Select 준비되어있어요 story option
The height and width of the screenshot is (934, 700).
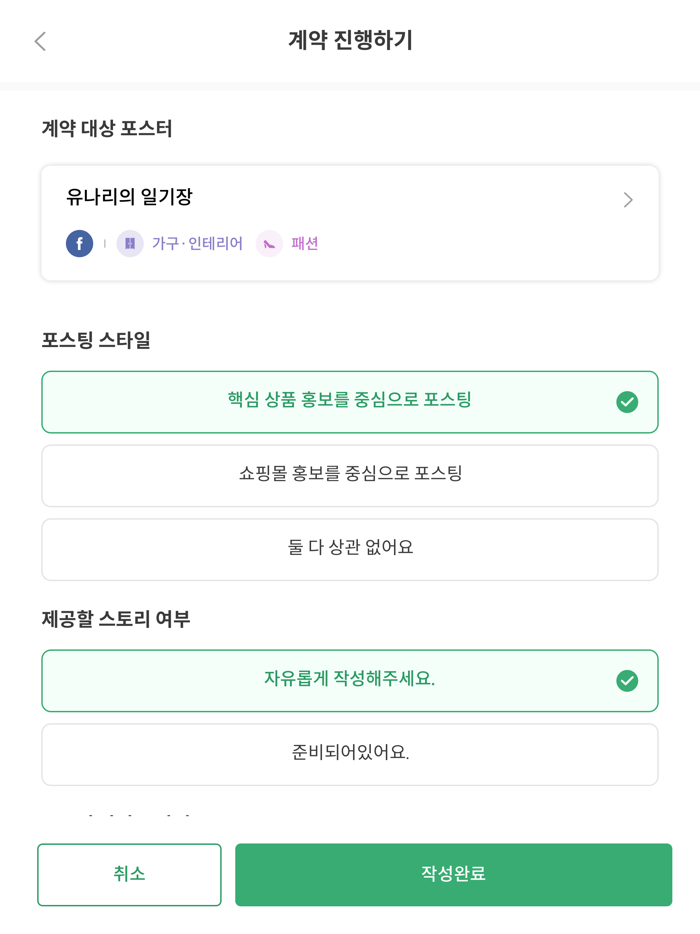point(349,754)
